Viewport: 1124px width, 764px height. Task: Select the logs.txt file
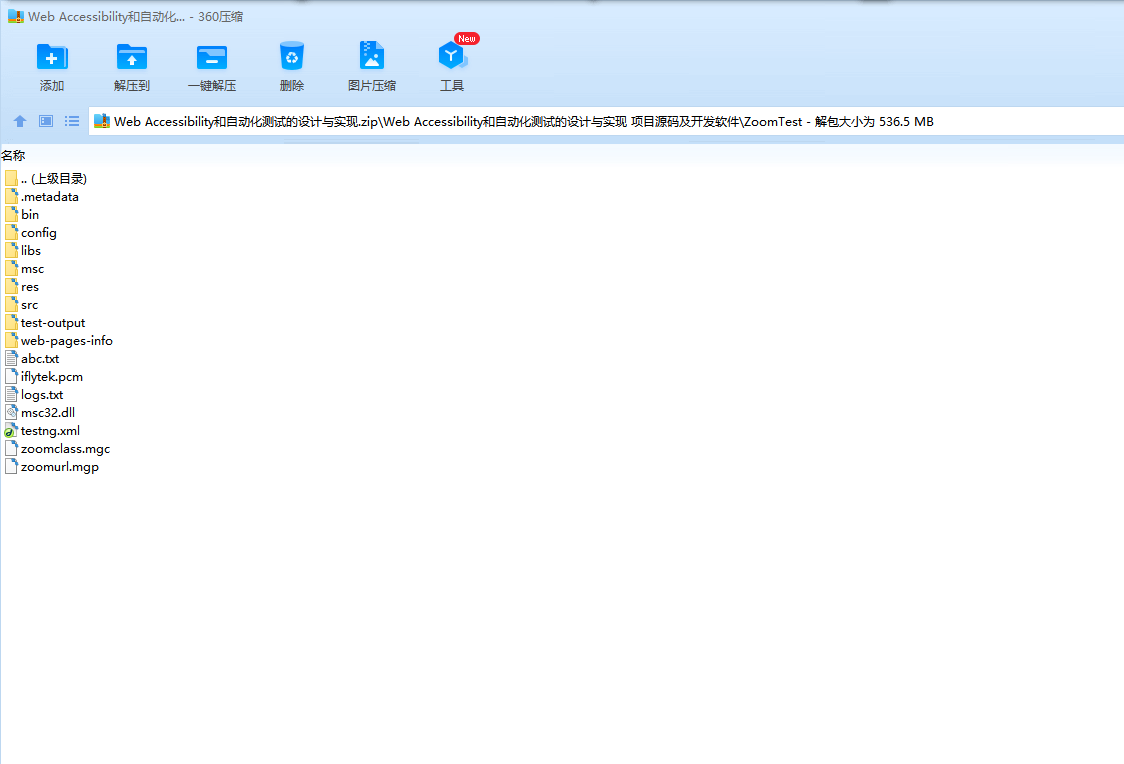coord(34,394)
